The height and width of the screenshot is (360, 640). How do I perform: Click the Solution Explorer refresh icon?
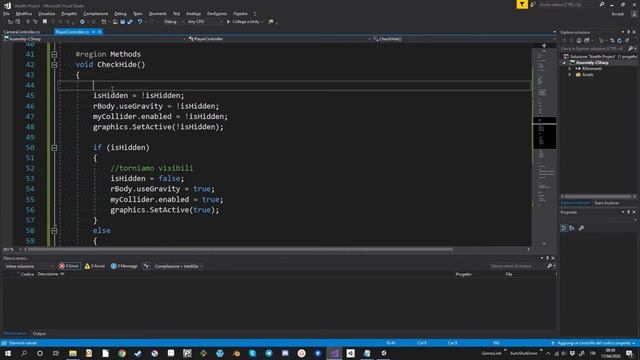620,40
